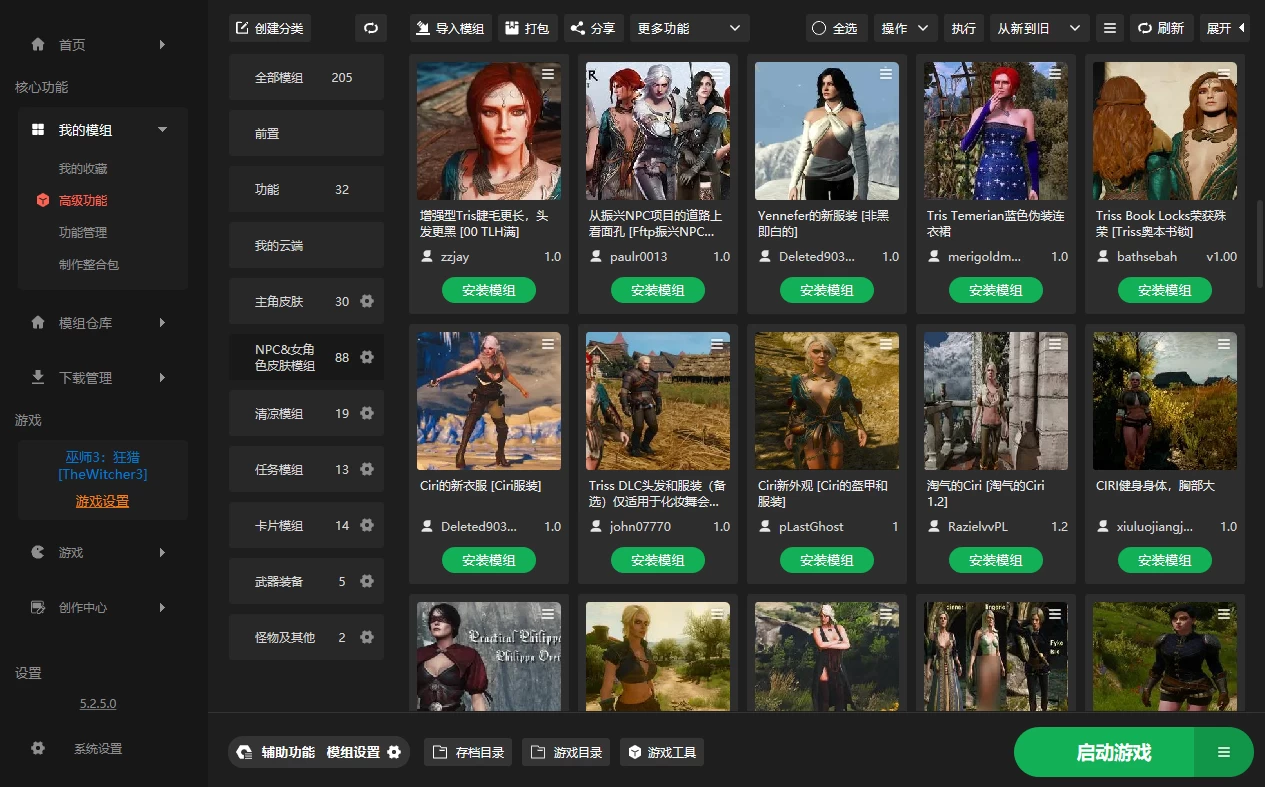Open the 从新到旧 sort dropdown
The height and width of the screenshot is (787, 1265).
(x=1034, y=28)
